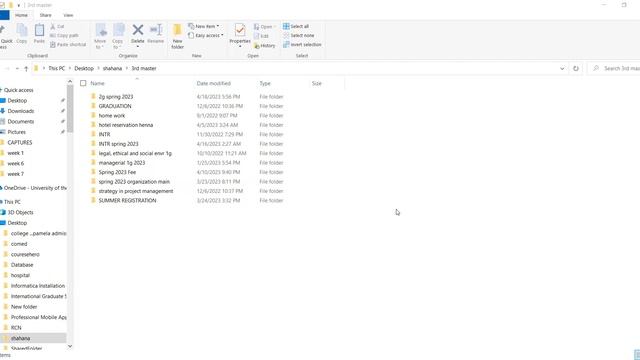Click the Up one level arrow
This screenshot has width=640, height=360.
26,69
